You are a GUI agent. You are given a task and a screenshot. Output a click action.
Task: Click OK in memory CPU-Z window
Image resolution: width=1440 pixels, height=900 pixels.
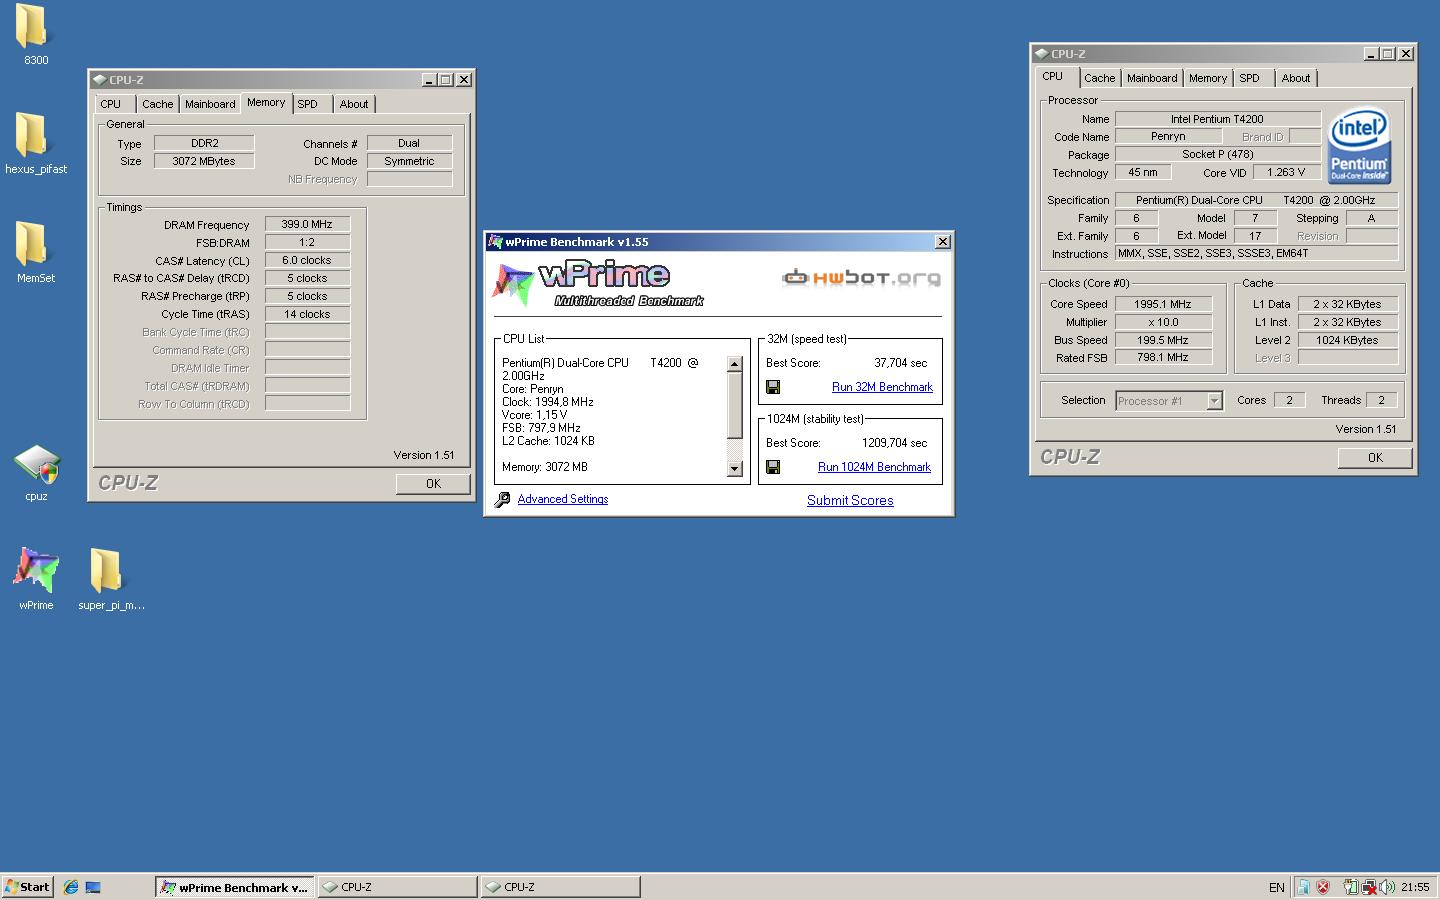pyautogui.click(x=433, y=484)
